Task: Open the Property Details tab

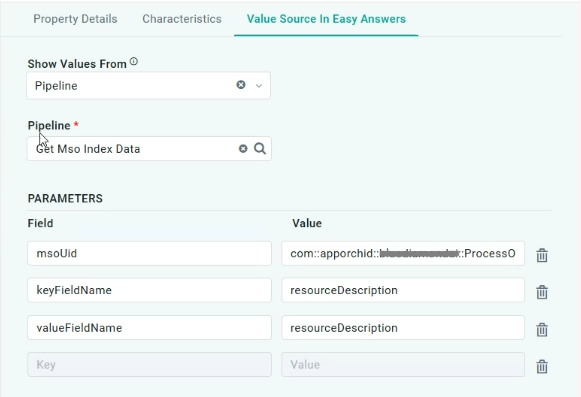Action: [x=75, y=19]
